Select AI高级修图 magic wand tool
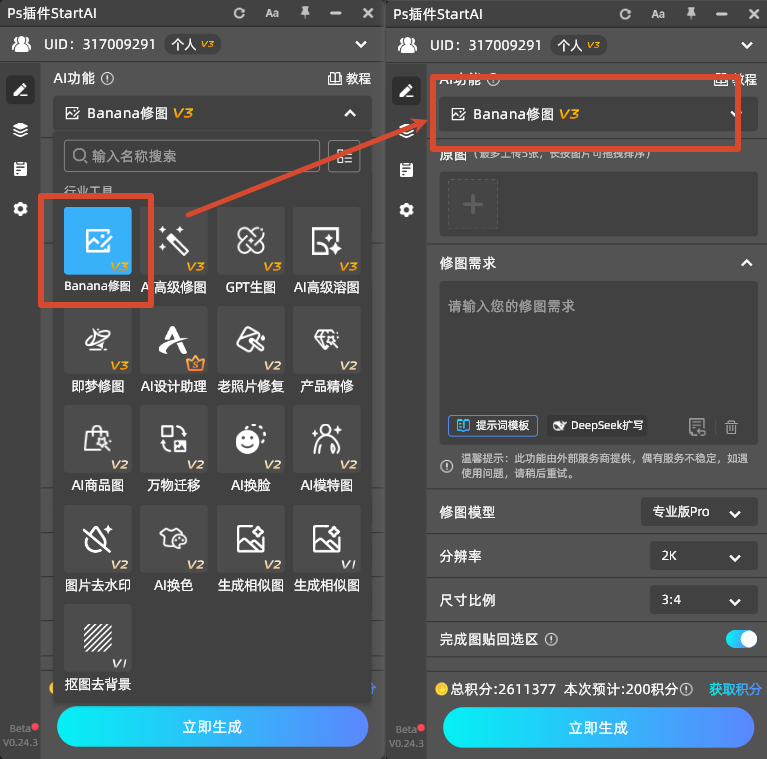The height and width of the screenshot is (759, 767). pyautogui.click(x=174, y=241)
